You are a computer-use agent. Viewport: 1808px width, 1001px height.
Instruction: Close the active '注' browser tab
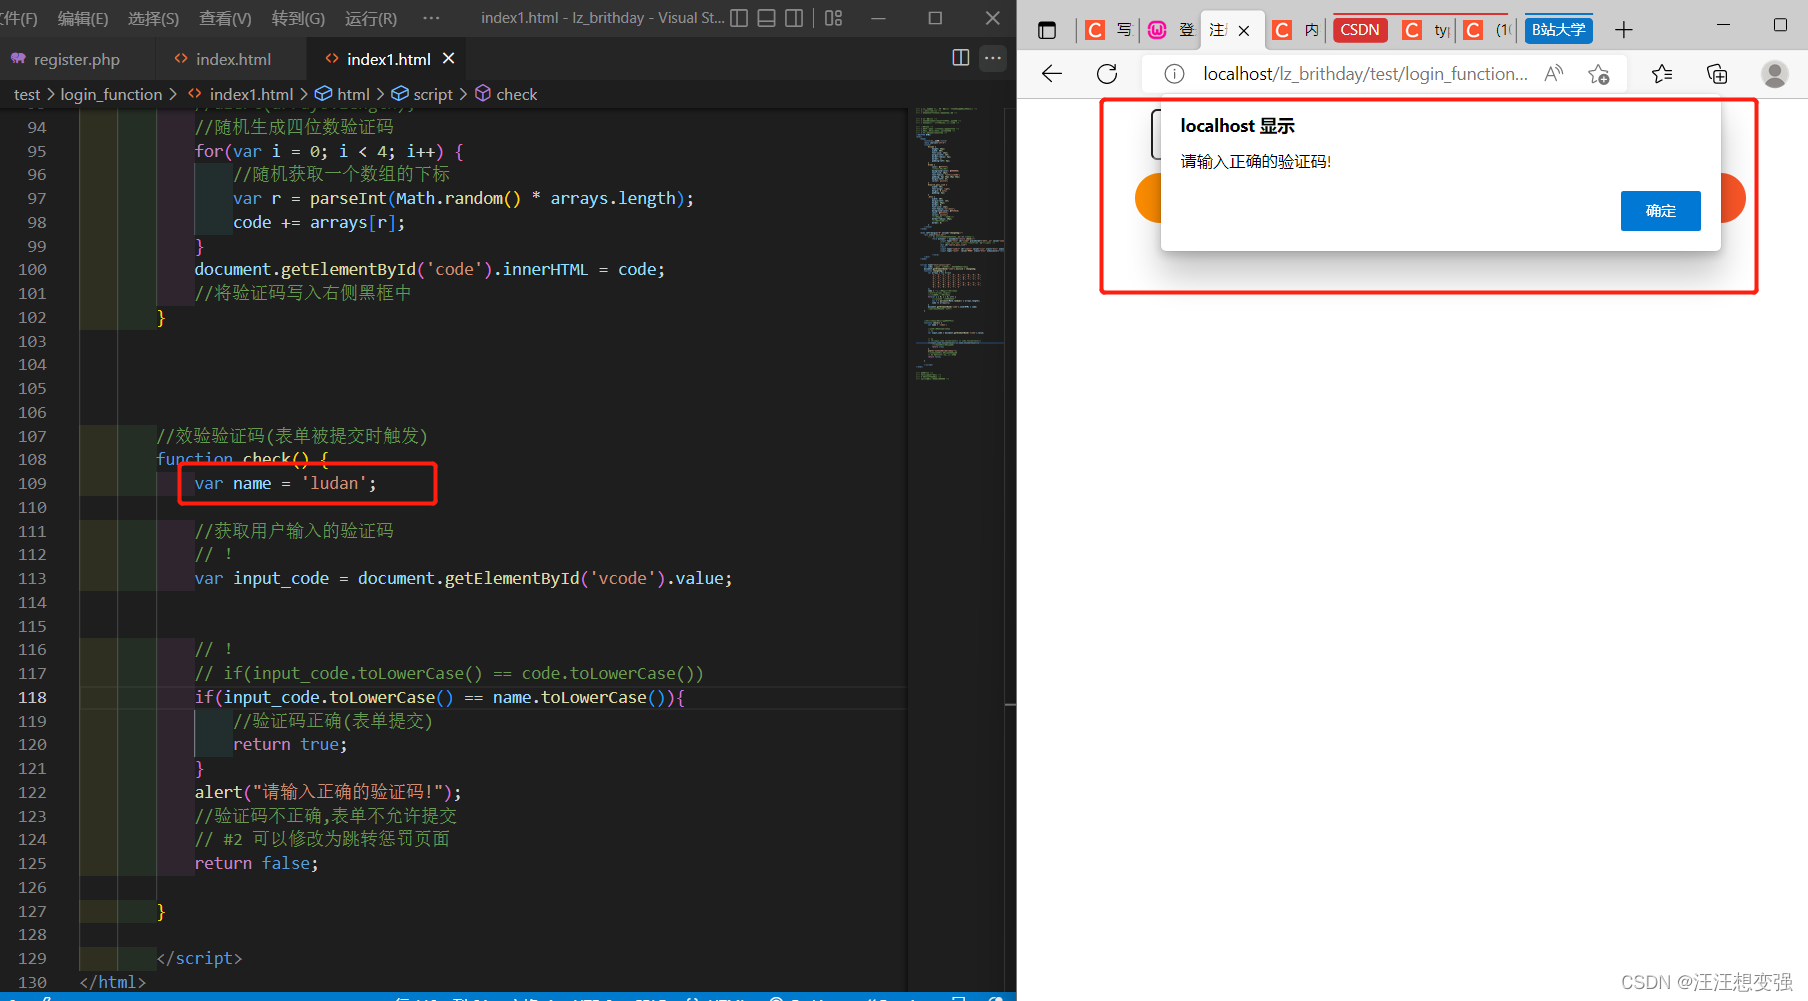1244,31
